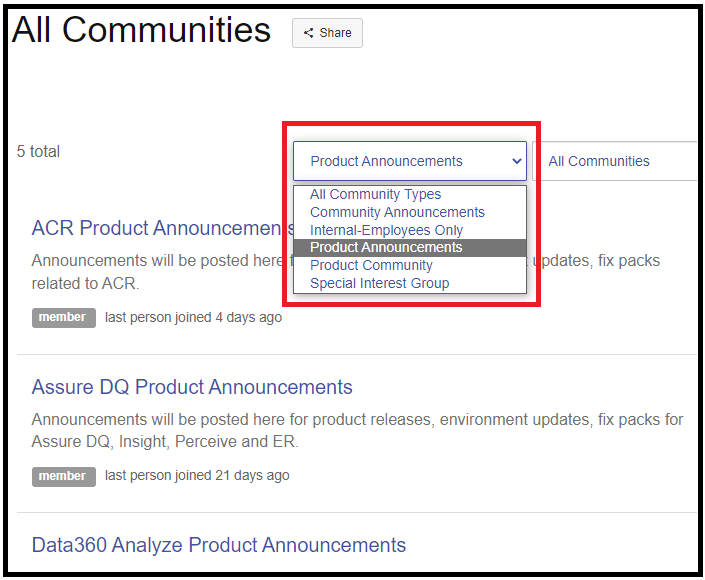Click member badge under Assure DQ community
This screenshot has height=580, width=705.
tap(63, 476)
